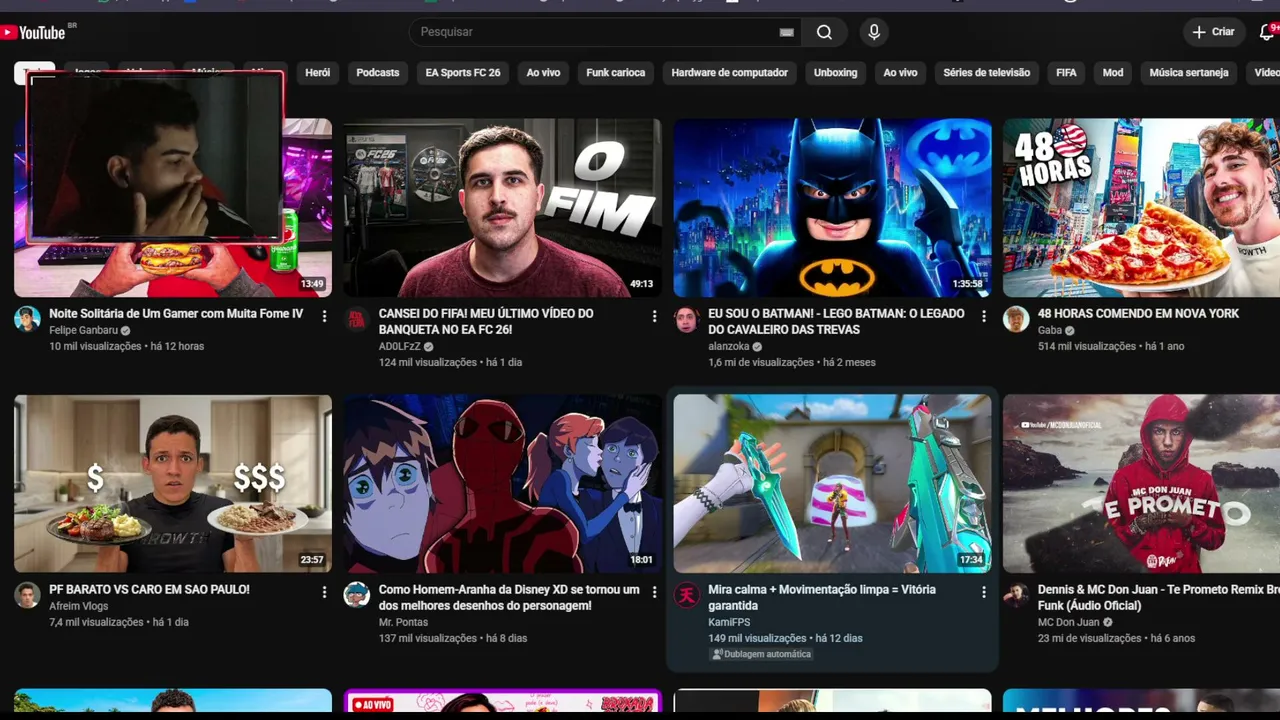This screenshot has width=1280, height=720.
Task: Filter by the Mod chip
Action: pos(1113,73)
